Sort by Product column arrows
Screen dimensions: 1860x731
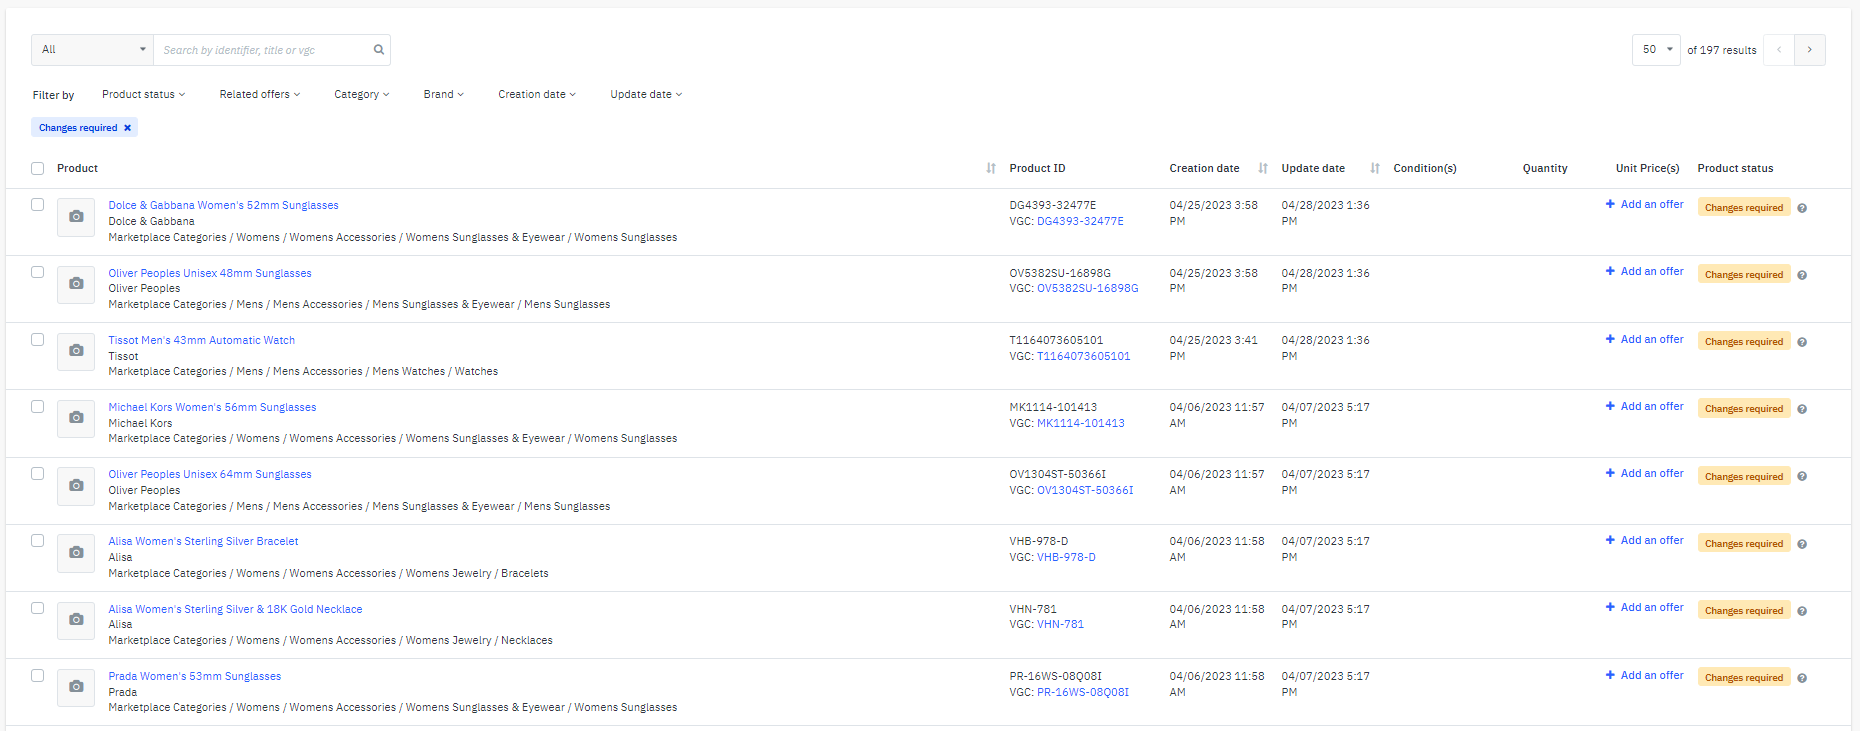coord(991,168)
